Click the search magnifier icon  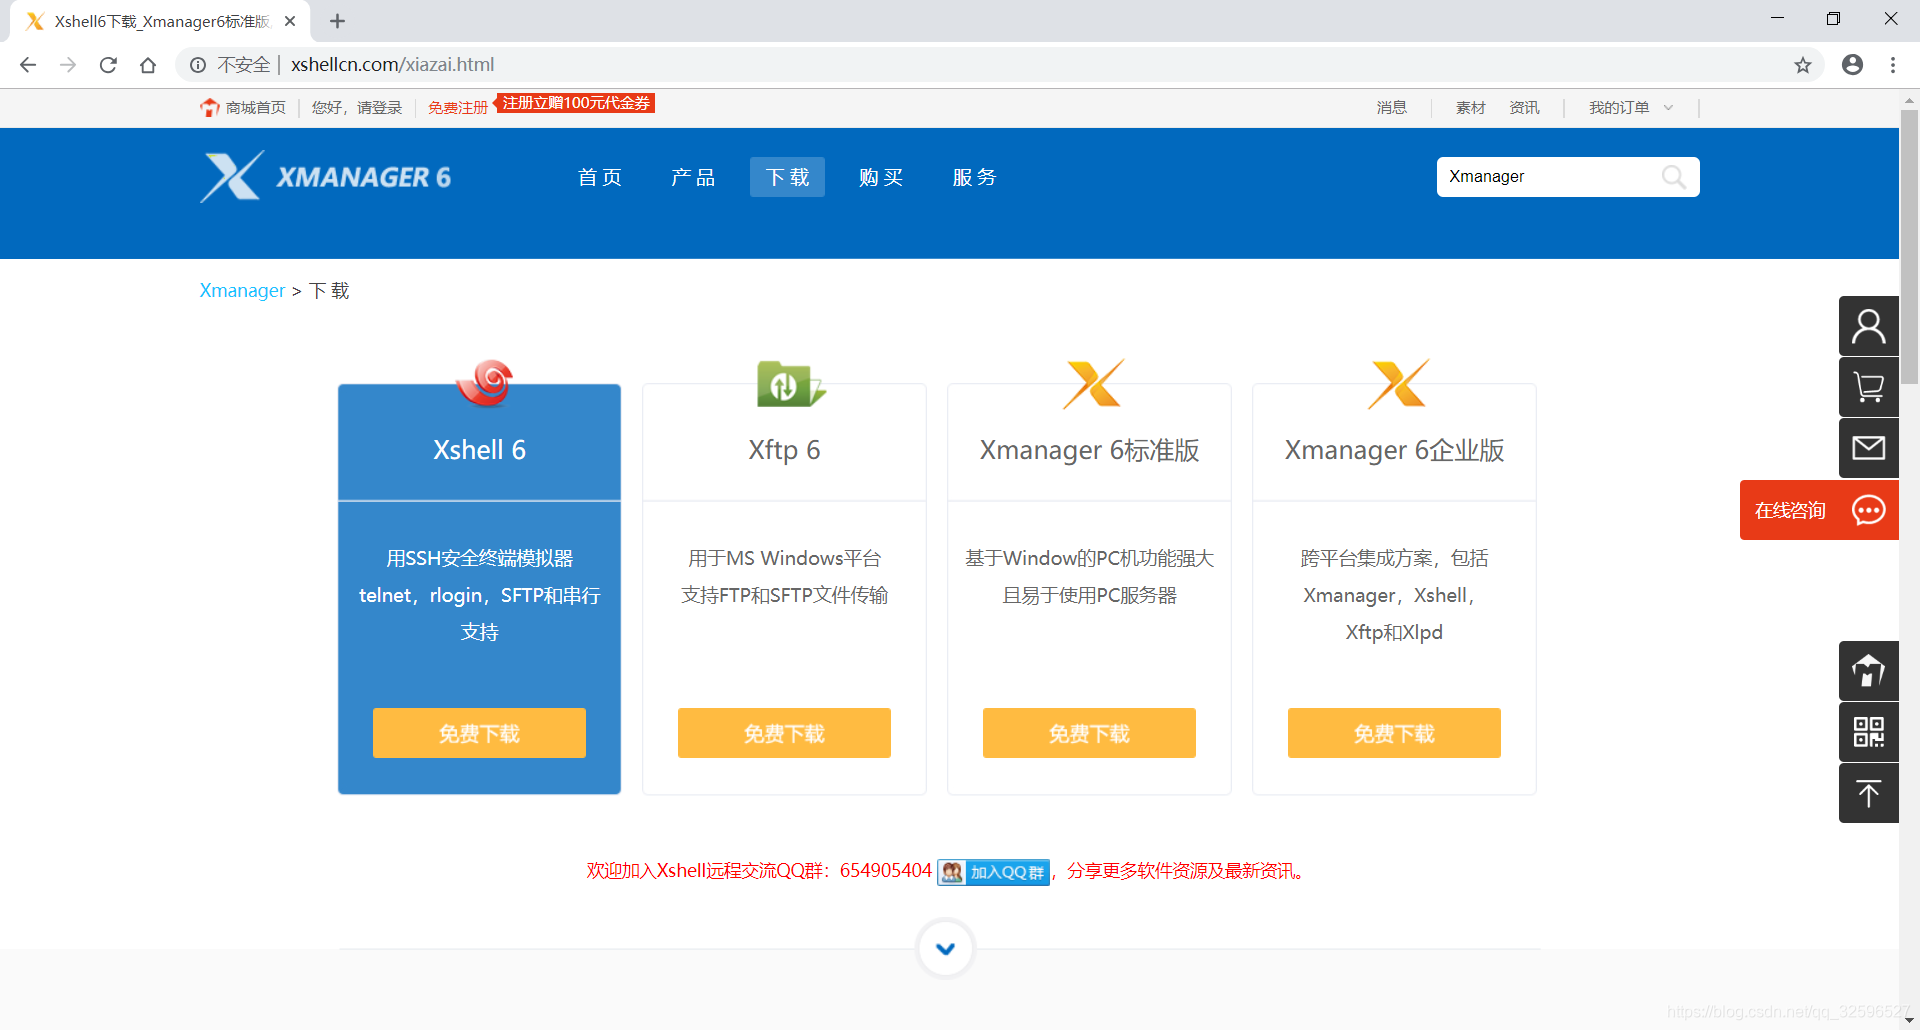point(1674,177)
